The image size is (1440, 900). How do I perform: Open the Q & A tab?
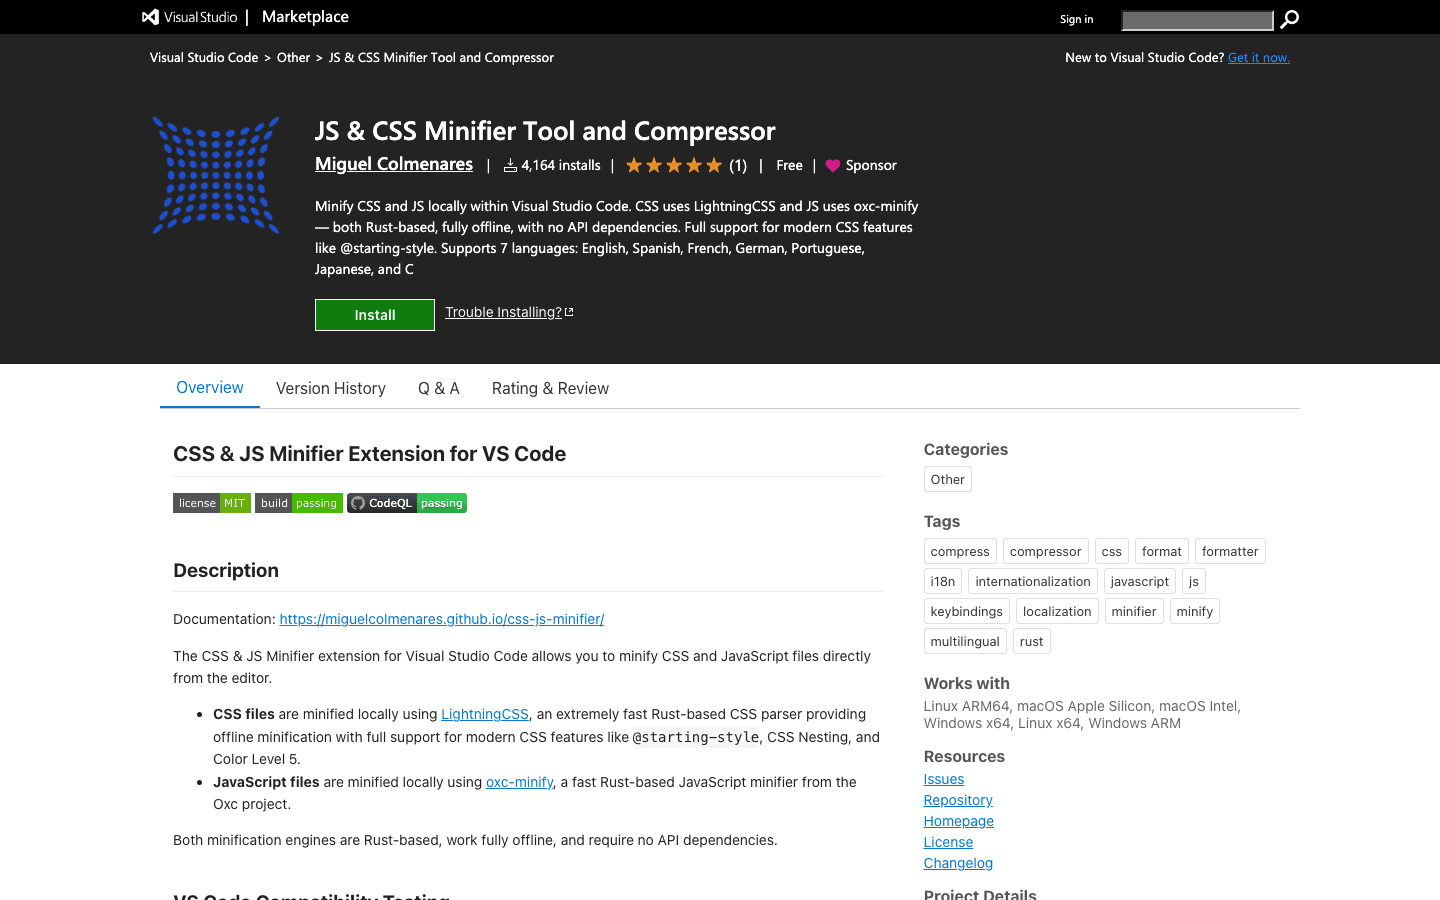(439, 389)
